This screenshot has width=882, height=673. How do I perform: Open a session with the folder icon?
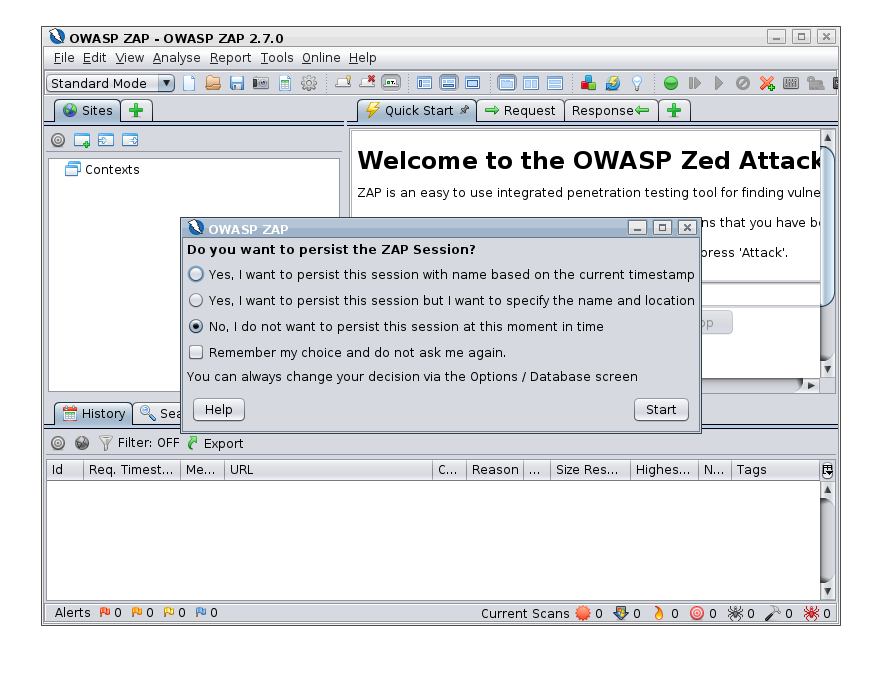(x=213, y=83)
